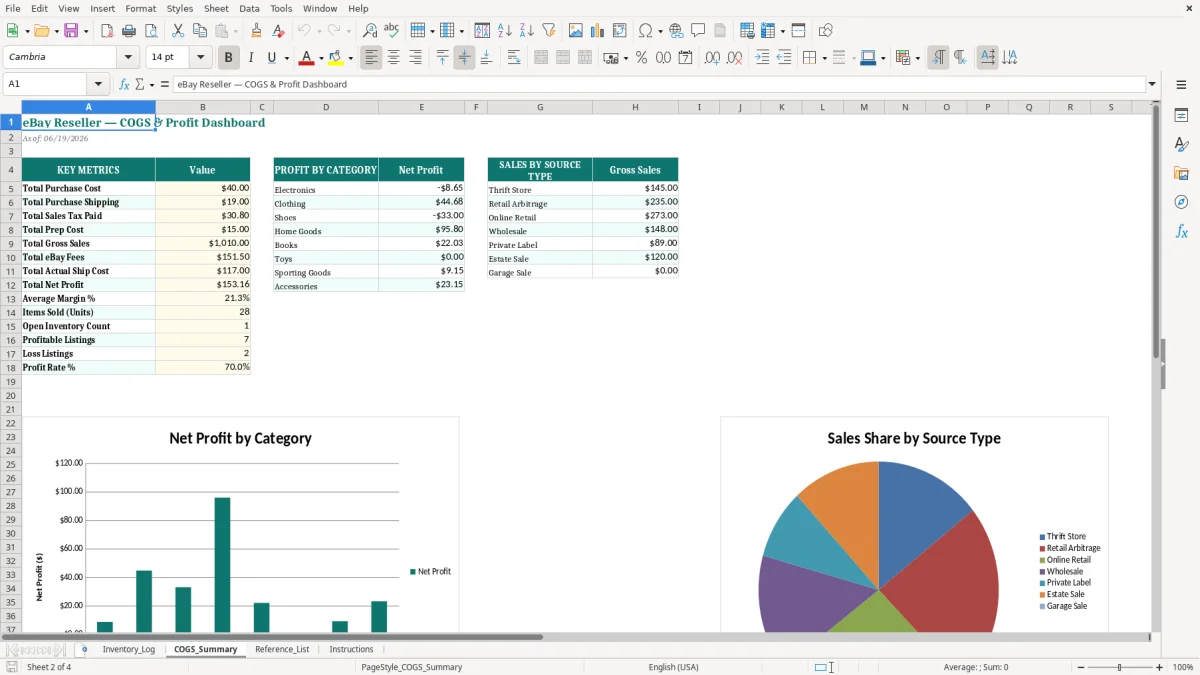The width and height of the screenshot is (1200, 675).
Task: Click the Print icon
Action: pyautogui.click(x=129, y=31)
